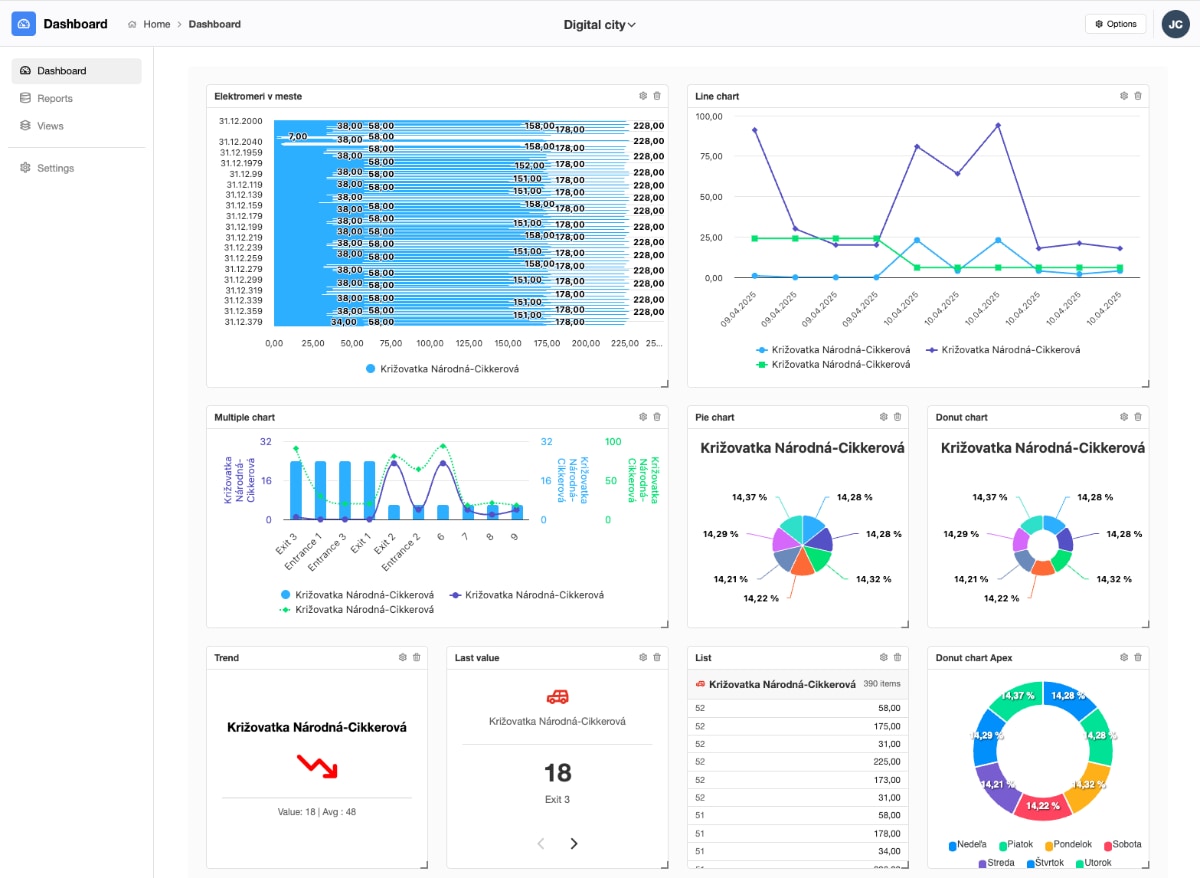This screenshot has width=1200, height=878.
Task: Open the Home breadcrumb link
Action: [157, 24]
